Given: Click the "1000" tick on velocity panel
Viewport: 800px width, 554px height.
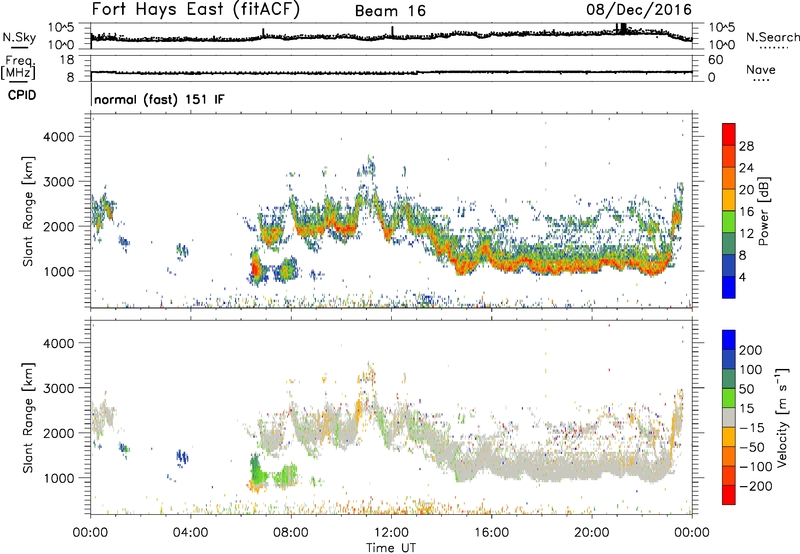Looking at the screenshot, I should point(58,478).
